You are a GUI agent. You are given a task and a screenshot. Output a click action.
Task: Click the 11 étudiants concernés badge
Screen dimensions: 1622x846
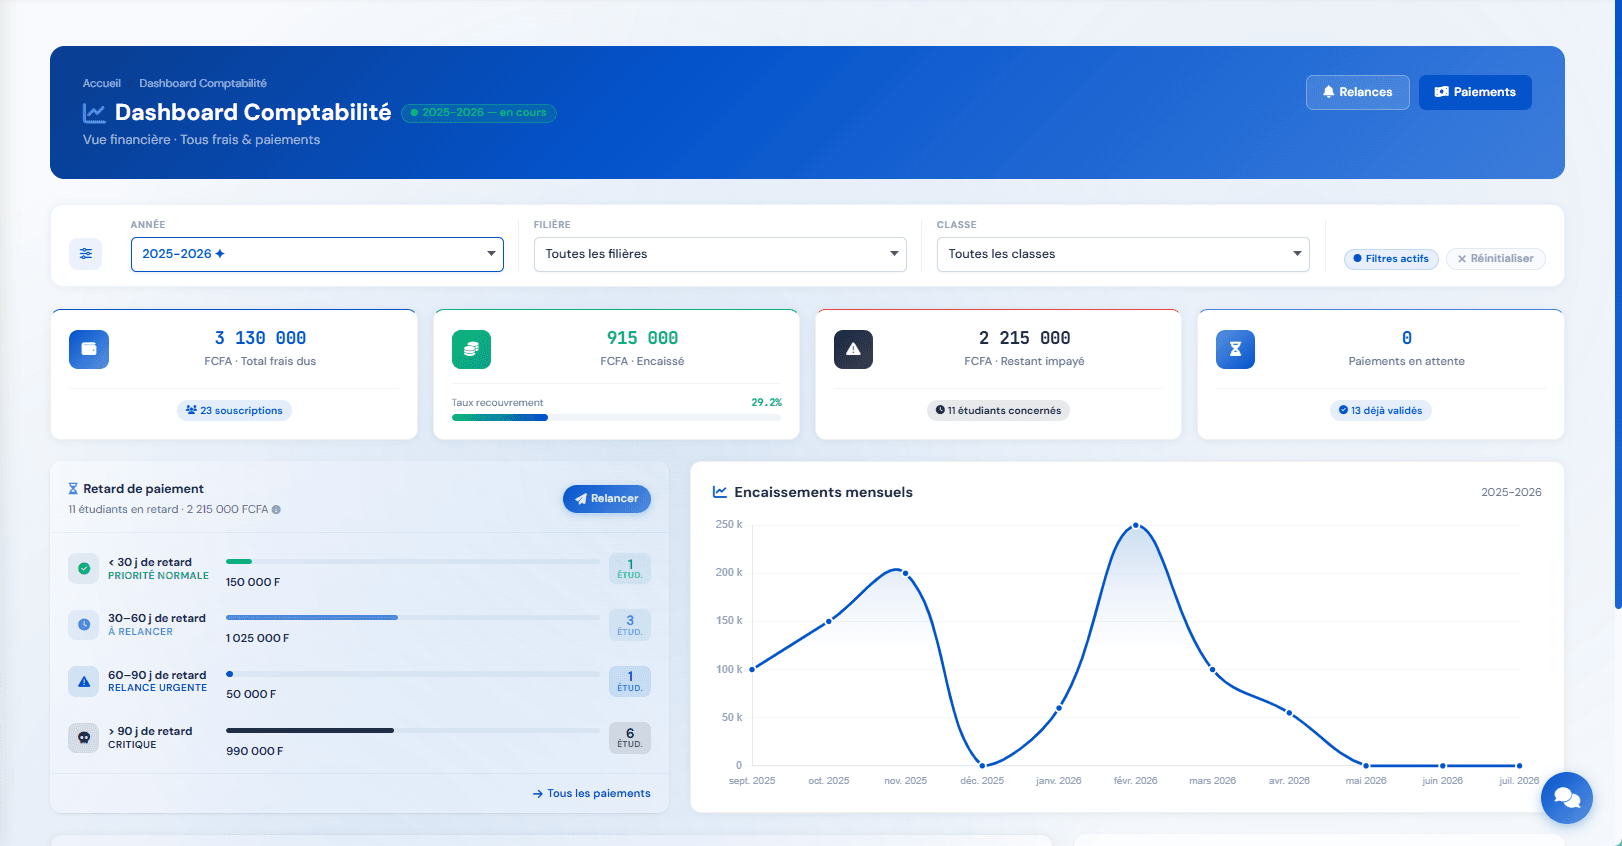(x=998, y=410)
